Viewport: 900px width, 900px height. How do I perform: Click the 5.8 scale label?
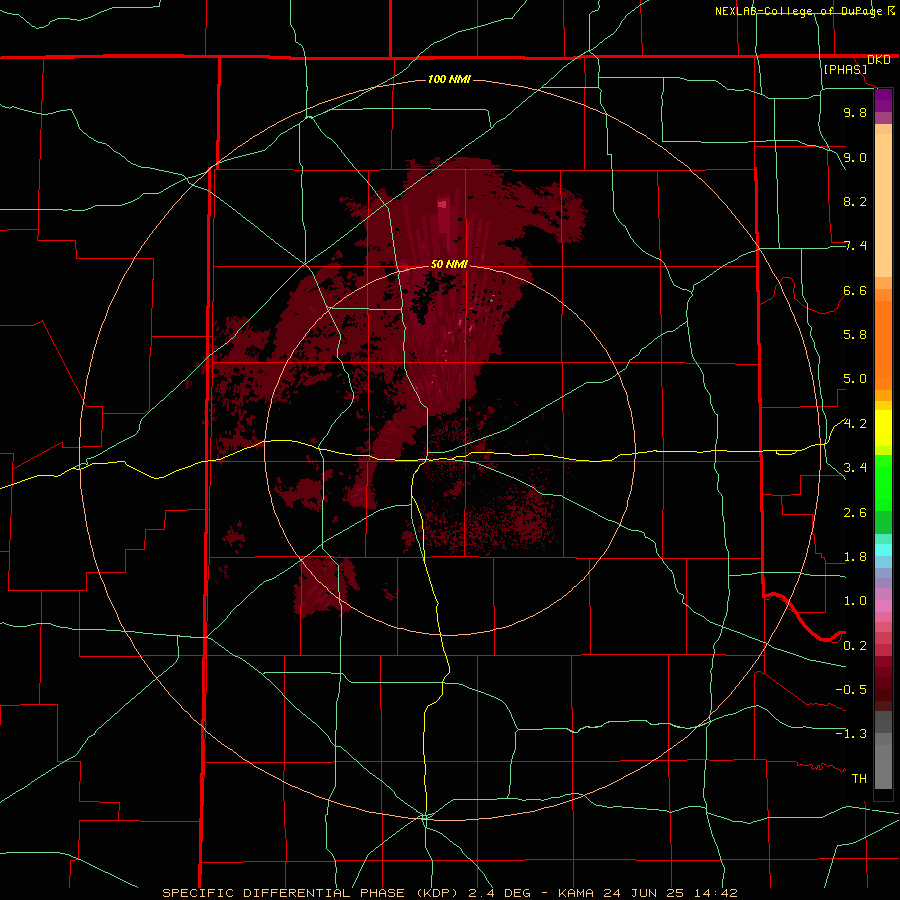[x=855, y=335]
